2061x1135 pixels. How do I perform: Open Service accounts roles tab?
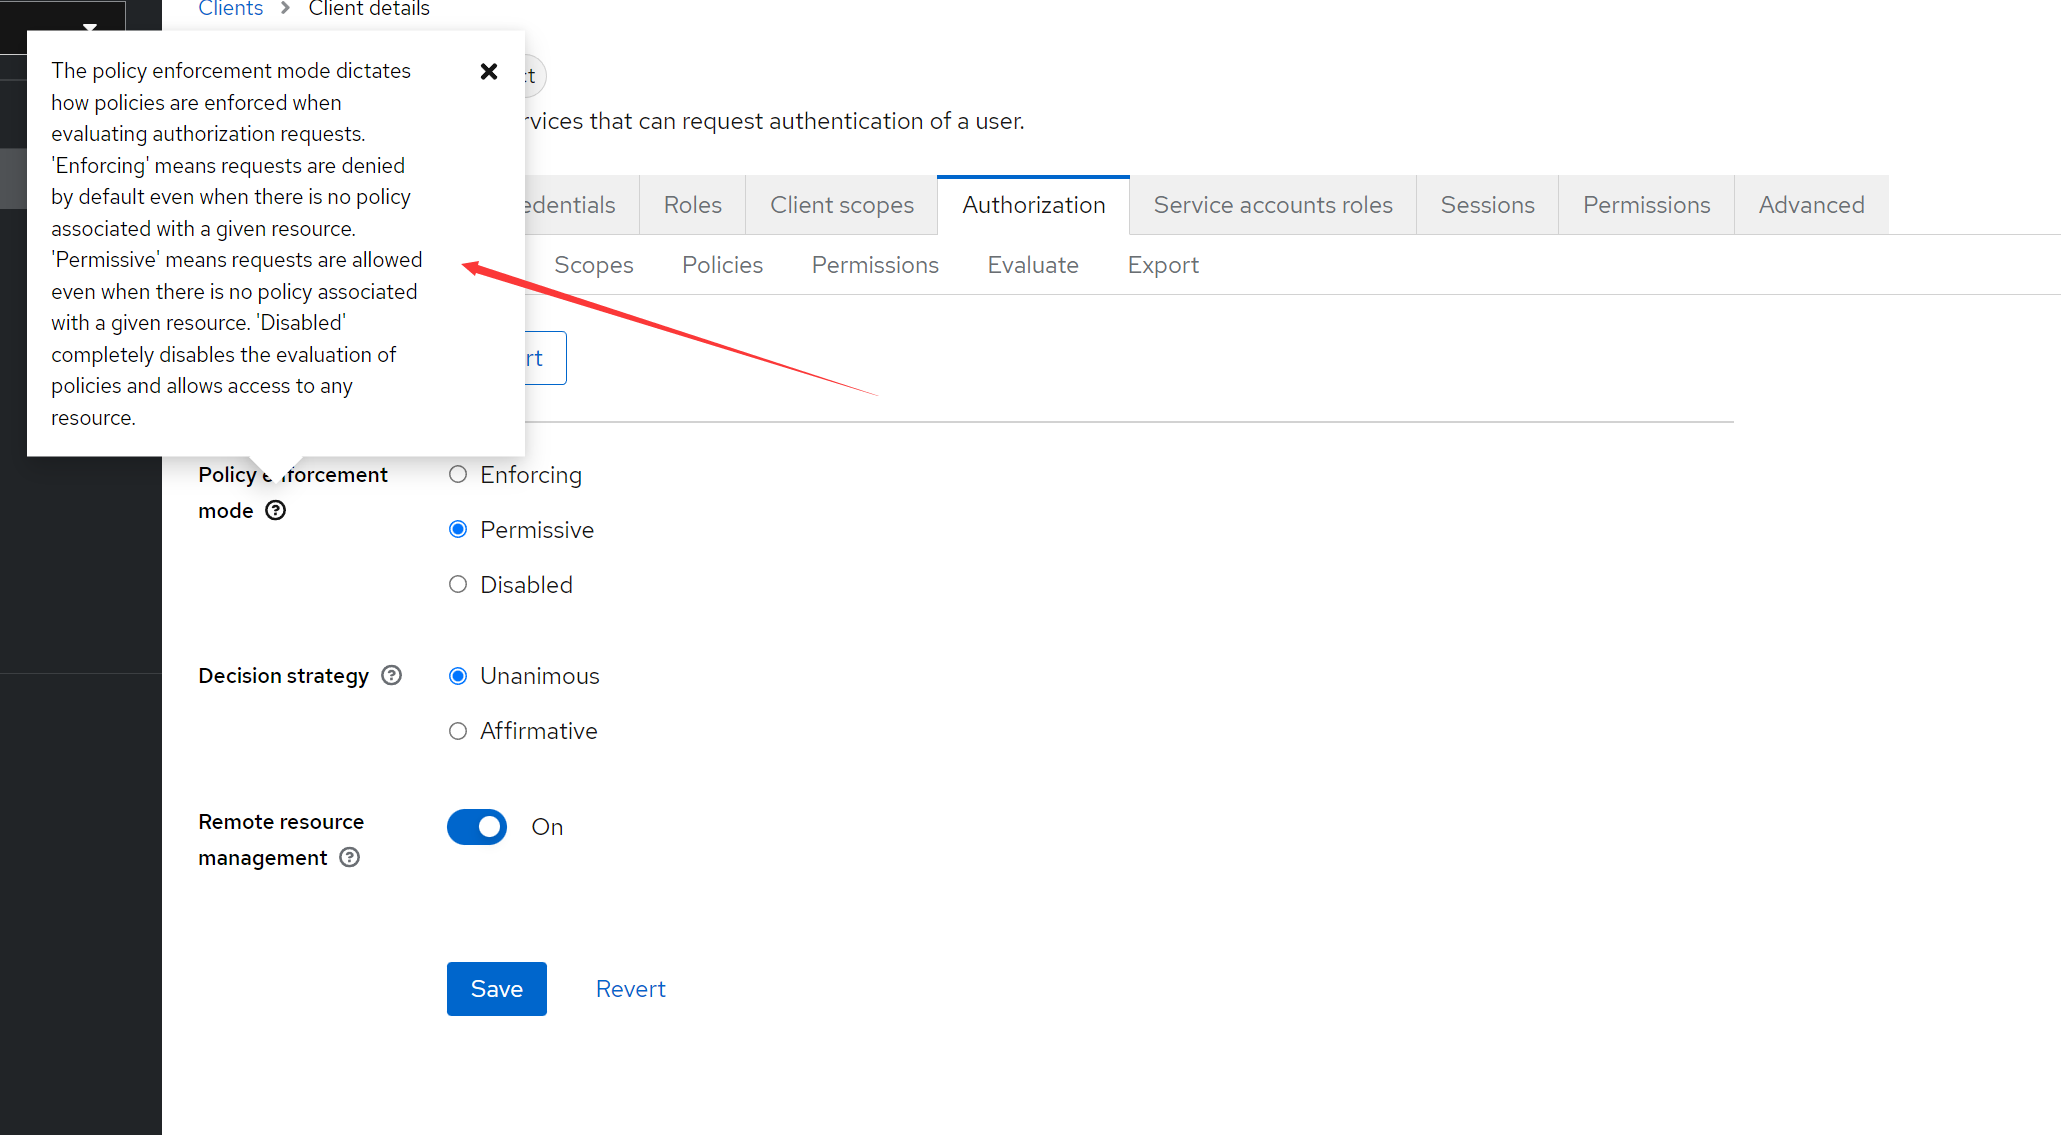[1273, 205]
